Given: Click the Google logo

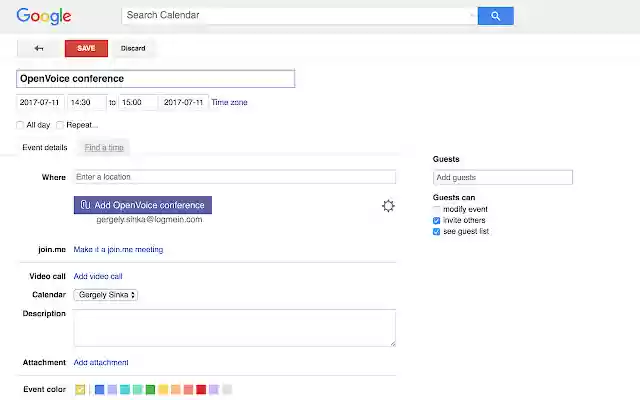Looking at the screenshot, I should [x=44, y=16].
